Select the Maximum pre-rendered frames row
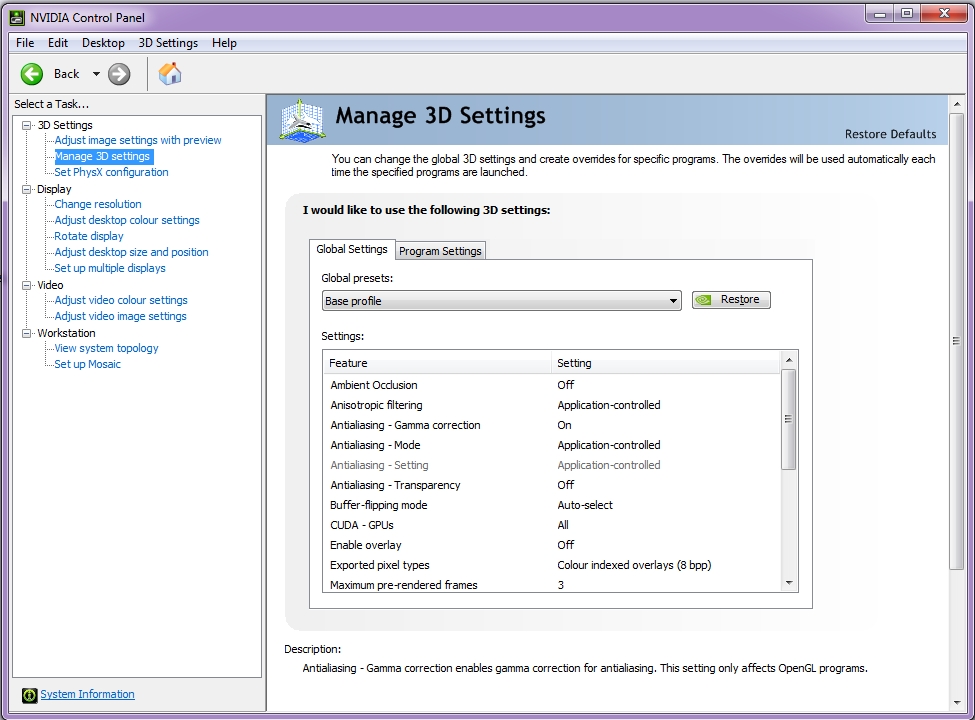The width and height of the screenshot is (975, 720). click(x=552, y=584)
